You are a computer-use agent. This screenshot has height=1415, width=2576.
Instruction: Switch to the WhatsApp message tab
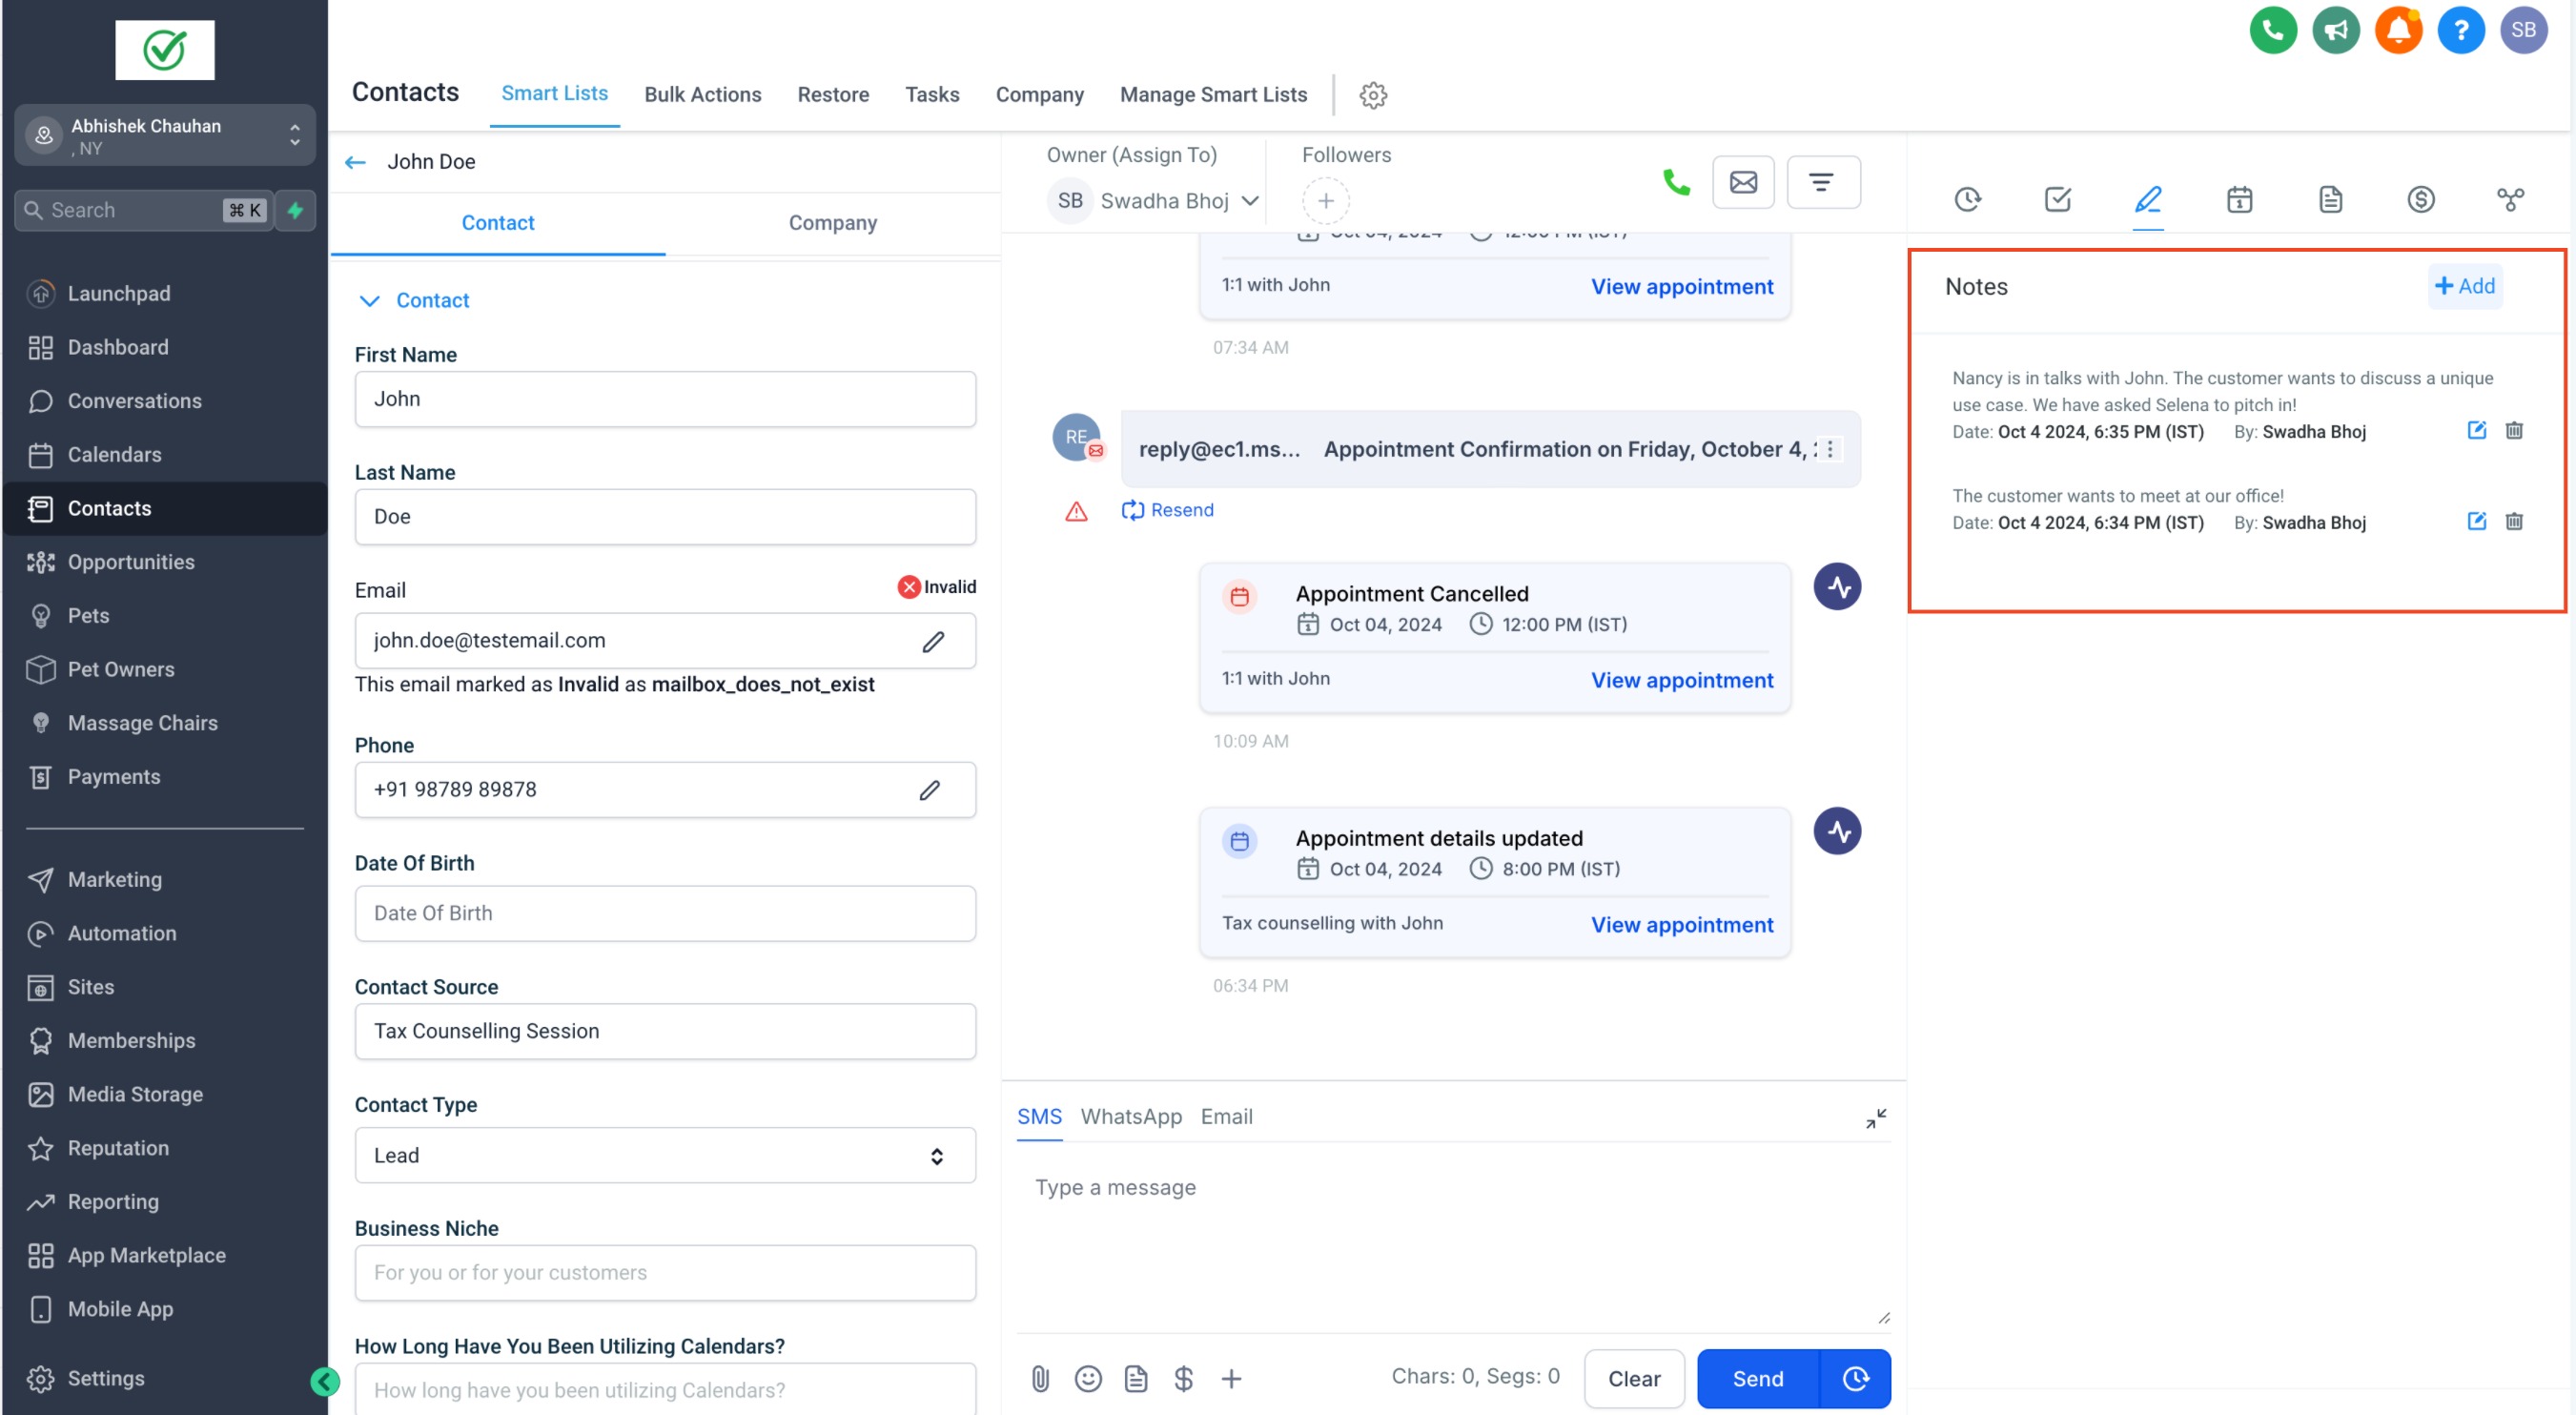click(x=1131, y=1117)
